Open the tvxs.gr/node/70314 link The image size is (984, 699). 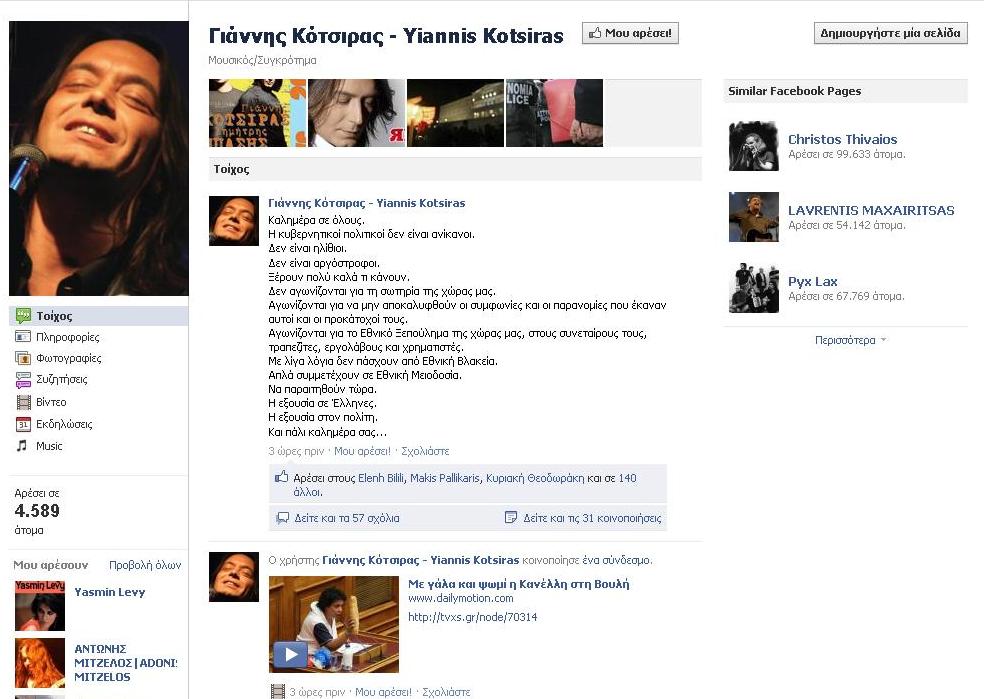(472, 617)
